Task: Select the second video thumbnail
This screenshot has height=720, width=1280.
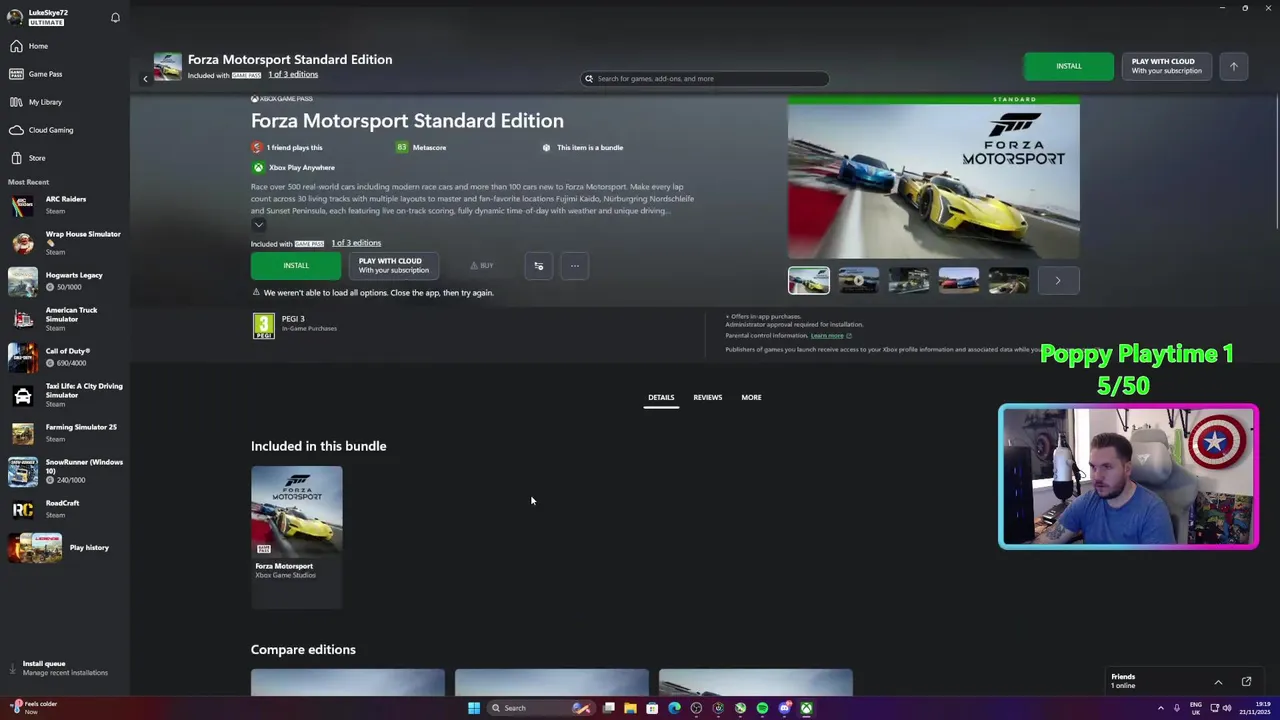Action: (859, 281)
